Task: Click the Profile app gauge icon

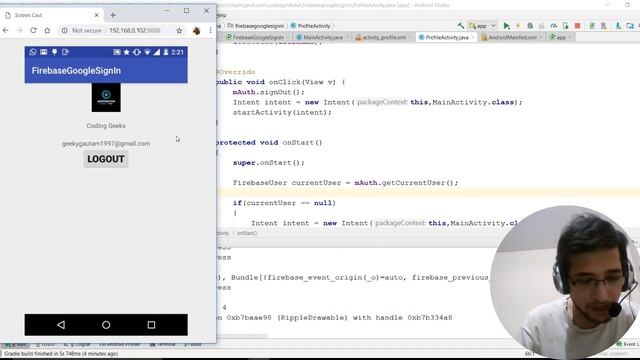Action: tap(554, 26)
